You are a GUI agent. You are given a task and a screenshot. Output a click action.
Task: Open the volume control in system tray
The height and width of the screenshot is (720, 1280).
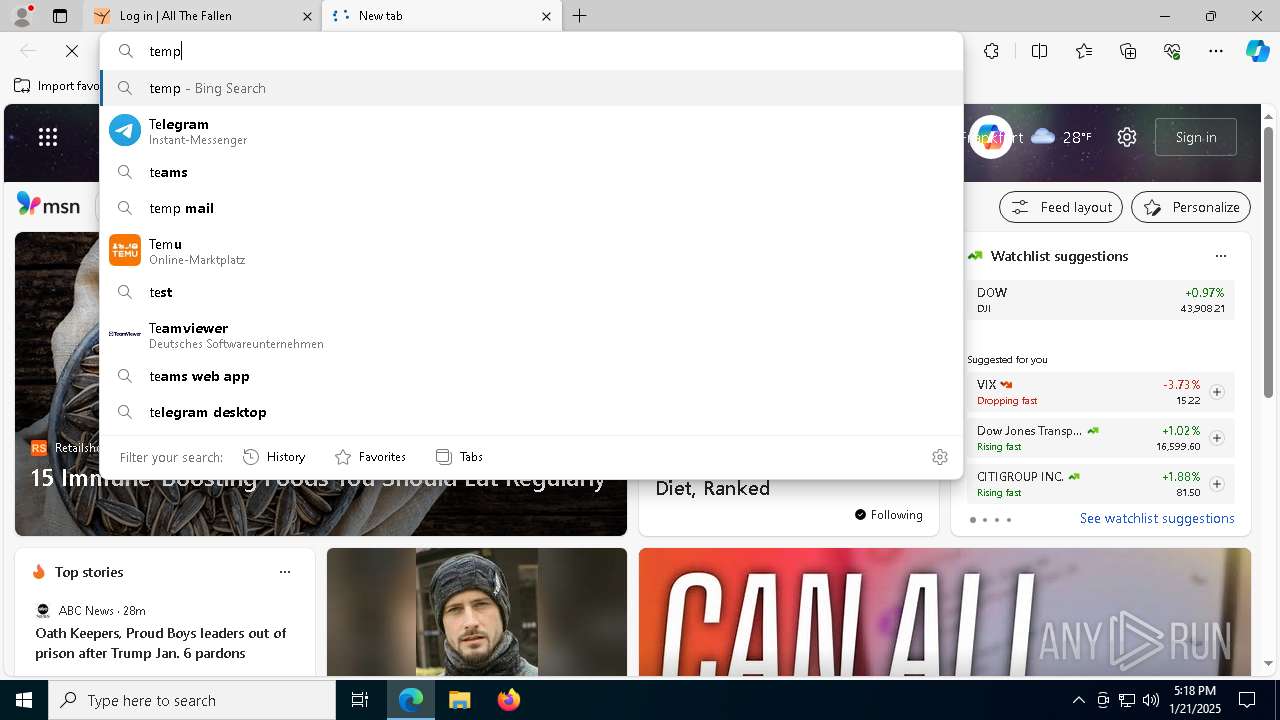tap(1150, 700)
